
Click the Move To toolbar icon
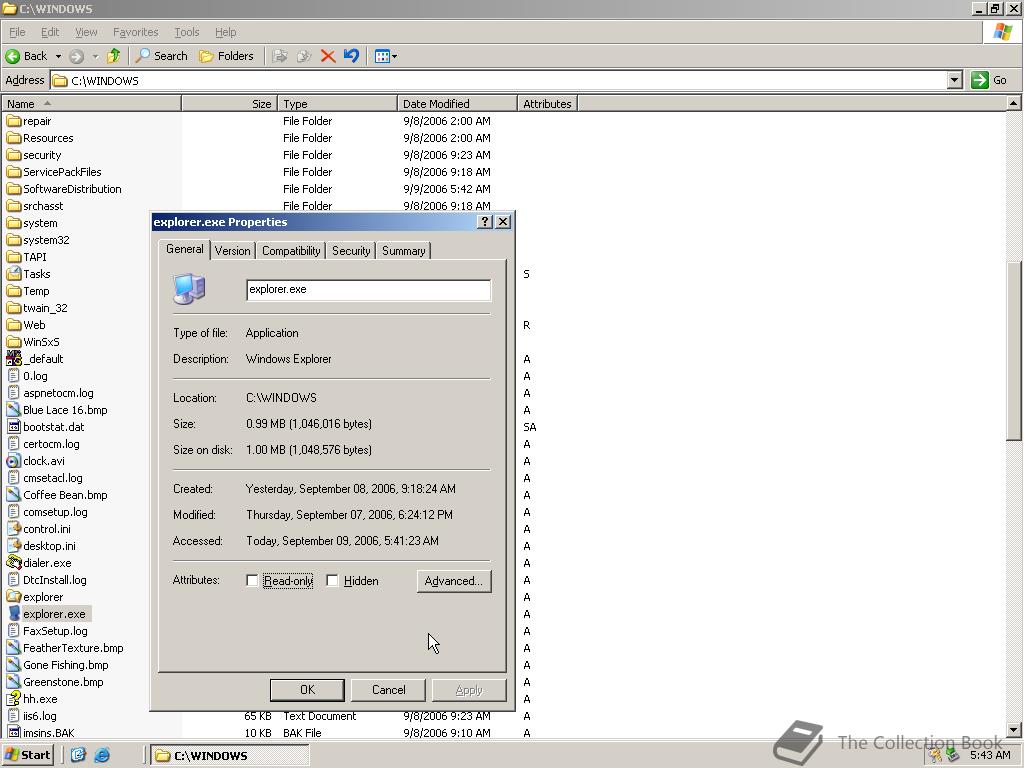click(x=280, y=56)
